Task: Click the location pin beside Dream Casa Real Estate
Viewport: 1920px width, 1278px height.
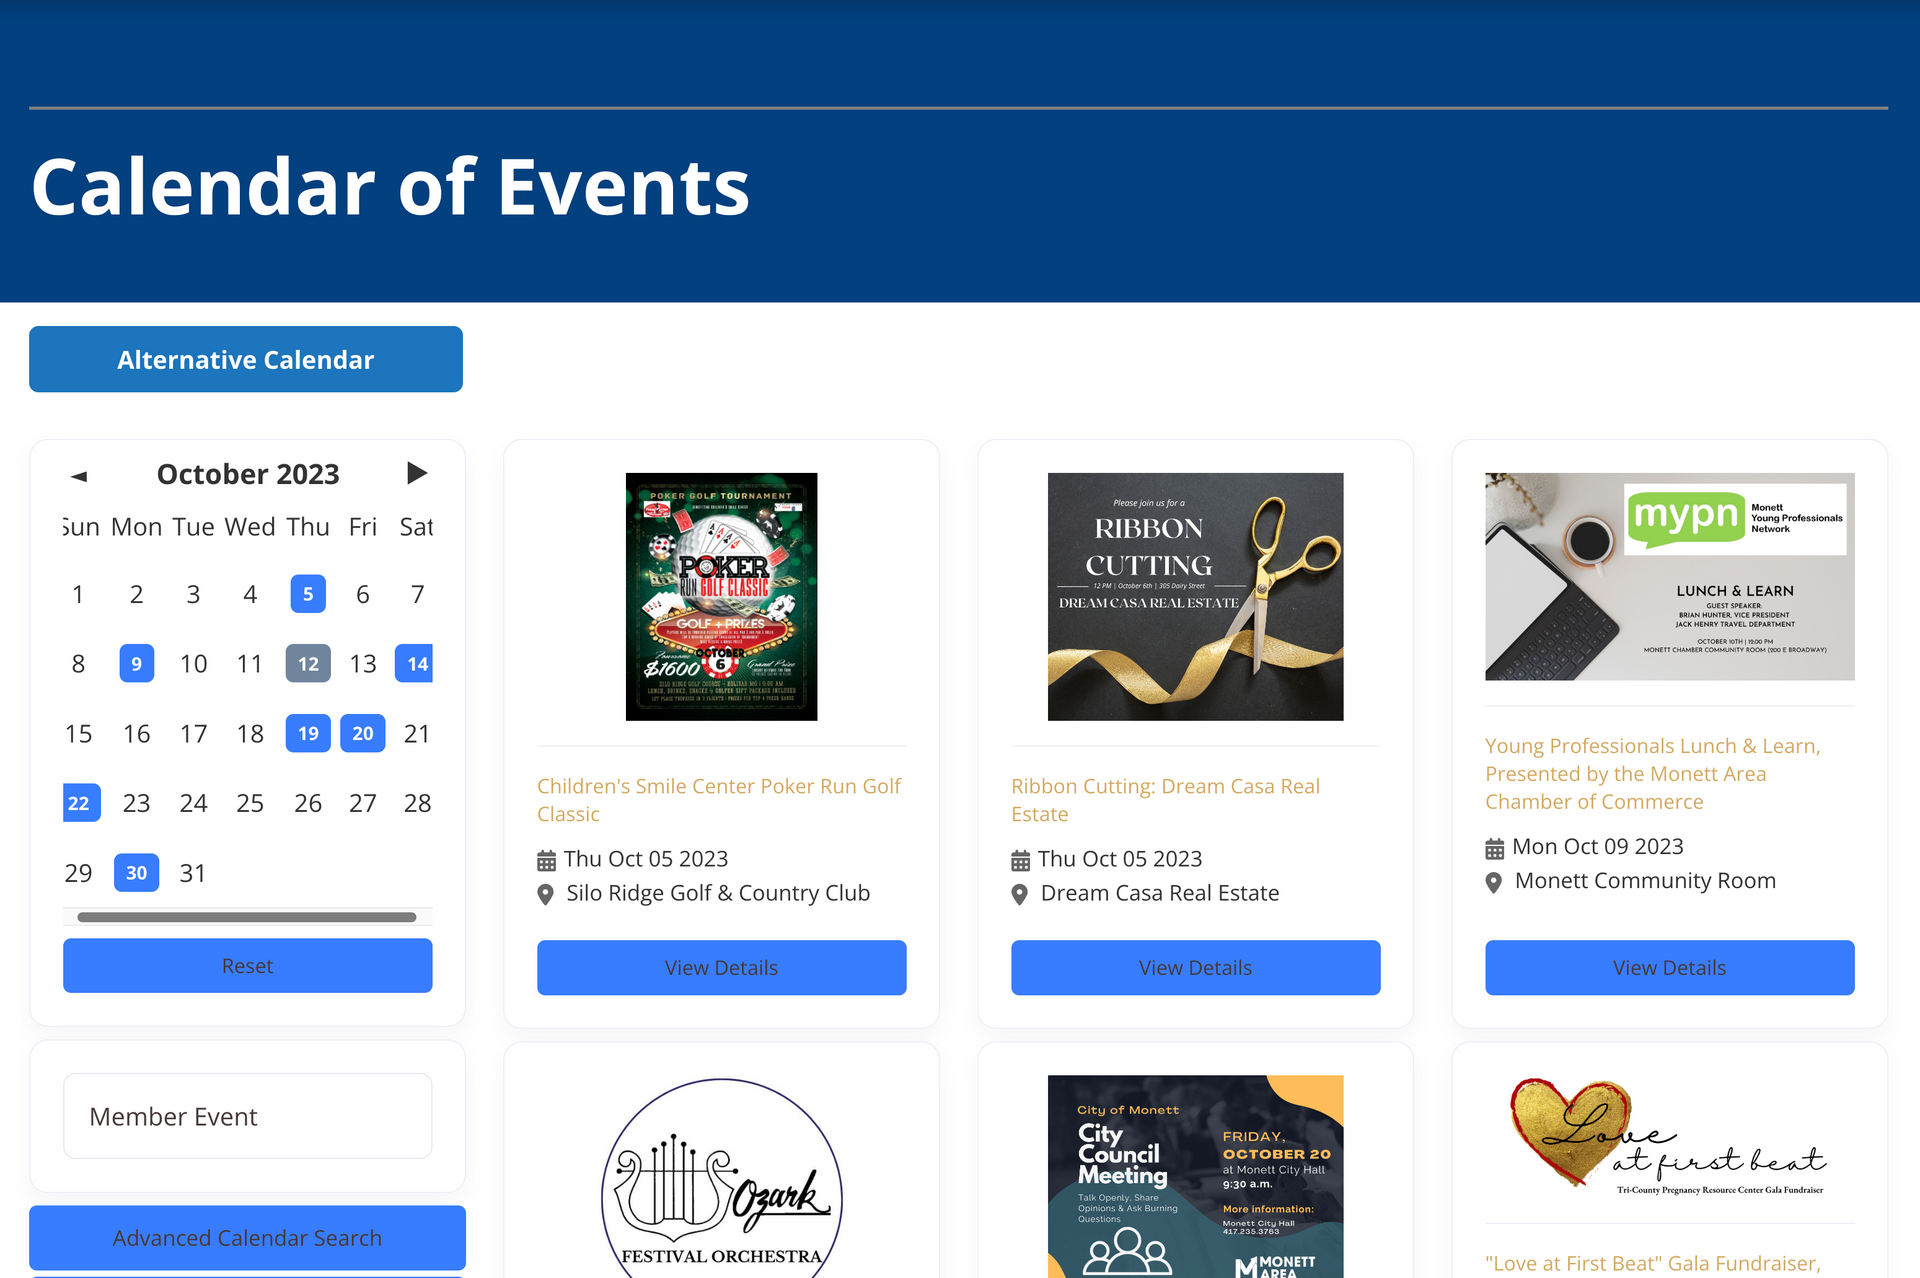Action: 1020,893
